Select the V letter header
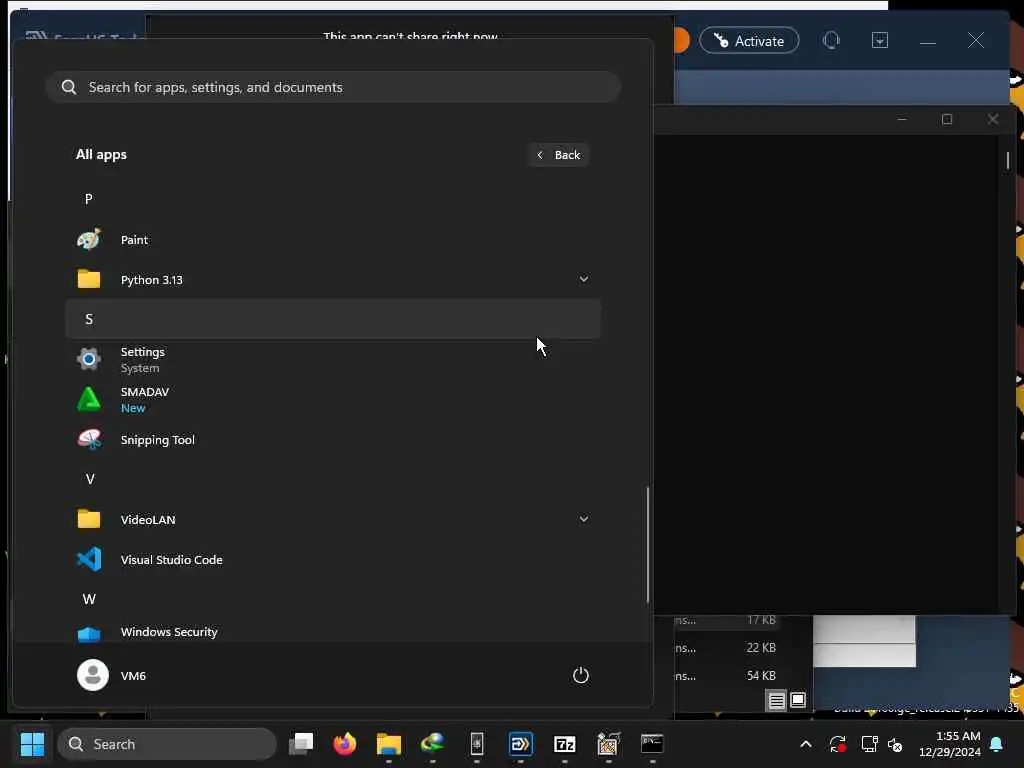The image size is (1024, 768). click(x=90, y=479)
